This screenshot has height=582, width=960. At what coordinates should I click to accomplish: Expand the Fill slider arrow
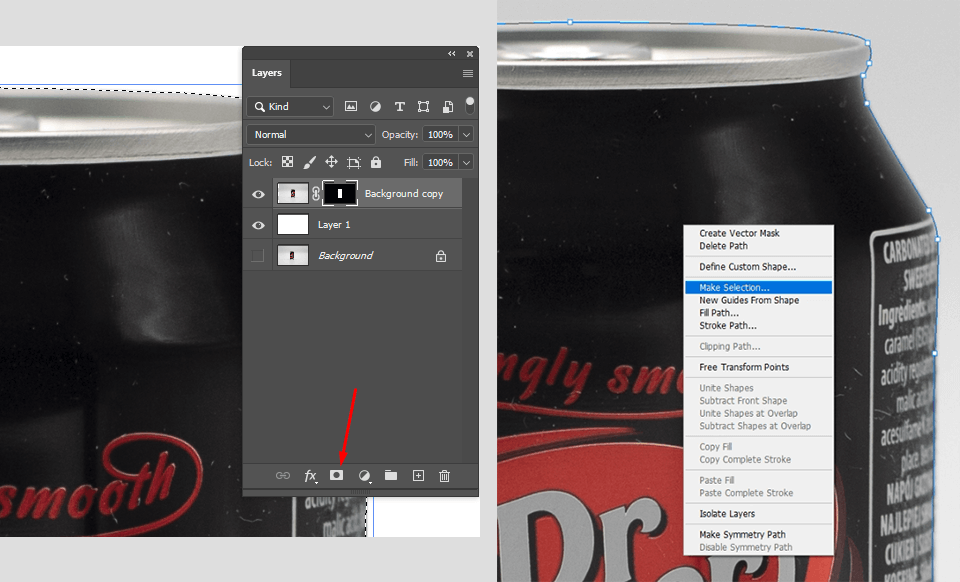point(467,162)
